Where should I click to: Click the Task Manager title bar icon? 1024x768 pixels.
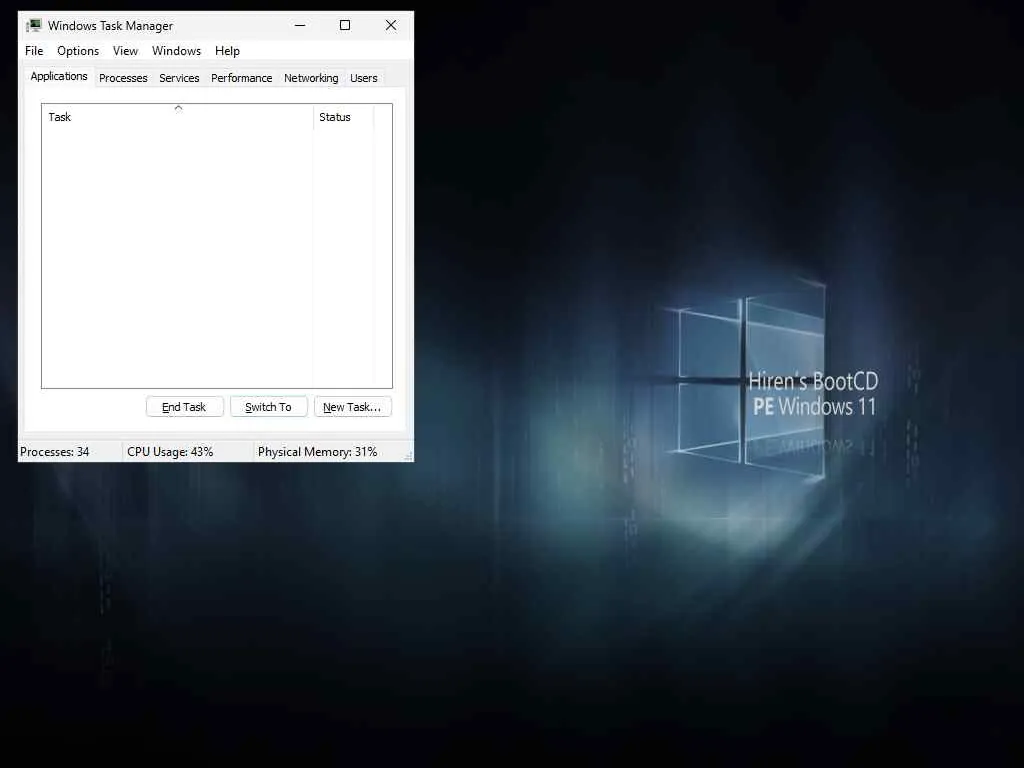click(33, 25)
